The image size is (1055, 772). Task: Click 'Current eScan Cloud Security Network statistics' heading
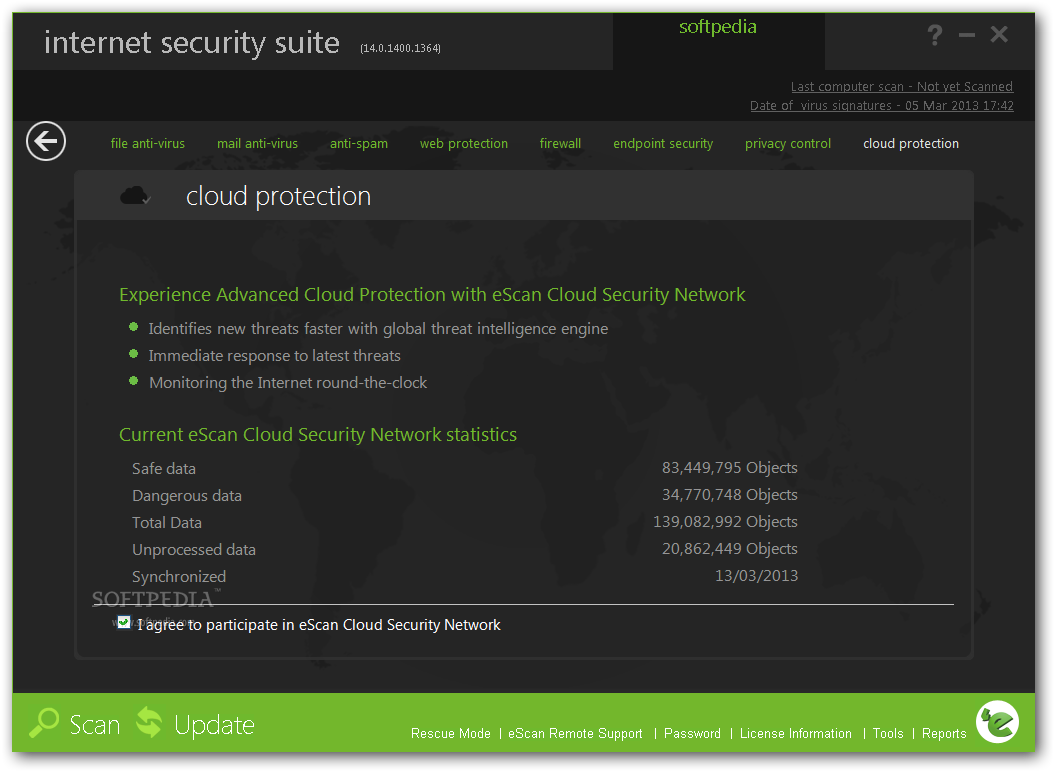click(318, 435)
